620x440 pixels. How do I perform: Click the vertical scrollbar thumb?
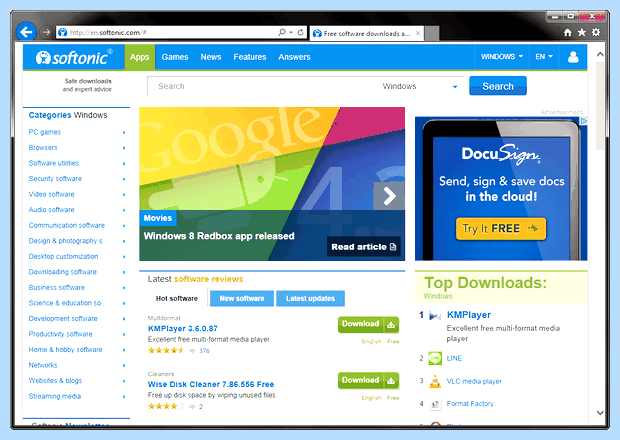(x=600, y=106)
